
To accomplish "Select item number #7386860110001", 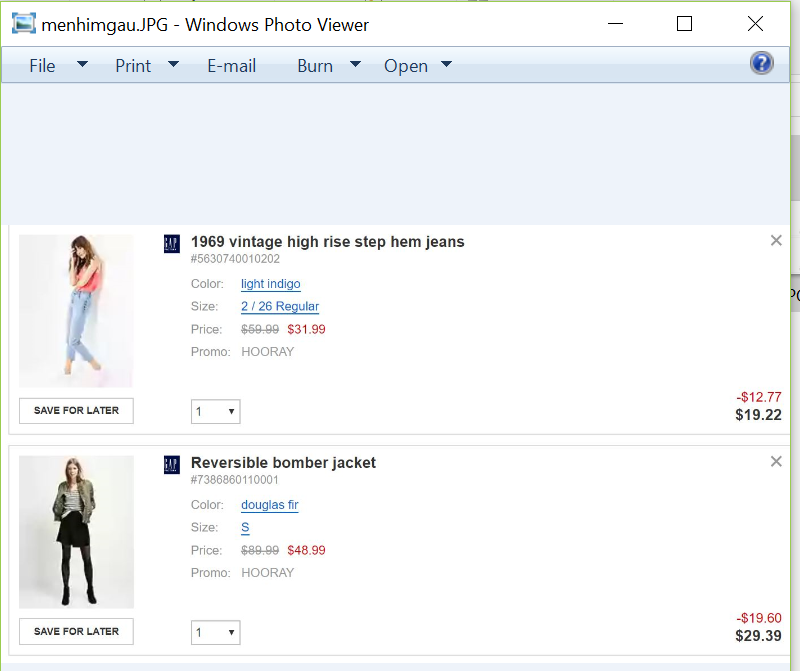I will coord(235,480).
